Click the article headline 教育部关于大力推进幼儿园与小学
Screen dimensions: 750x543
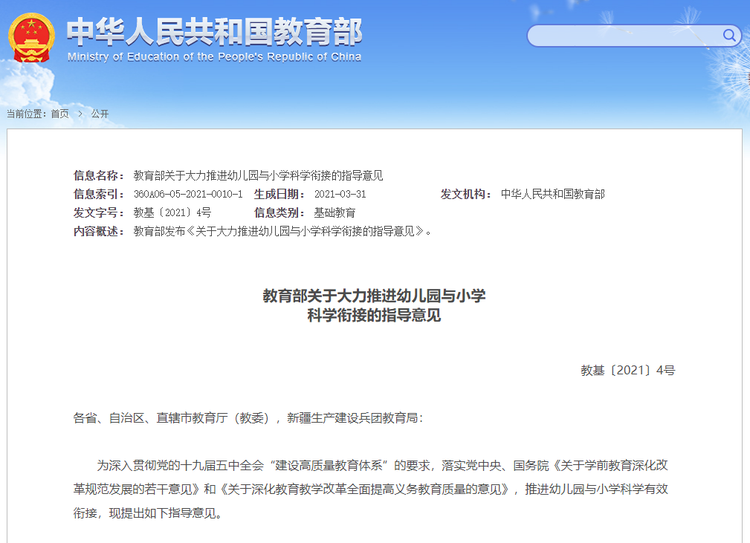[374, 296]
